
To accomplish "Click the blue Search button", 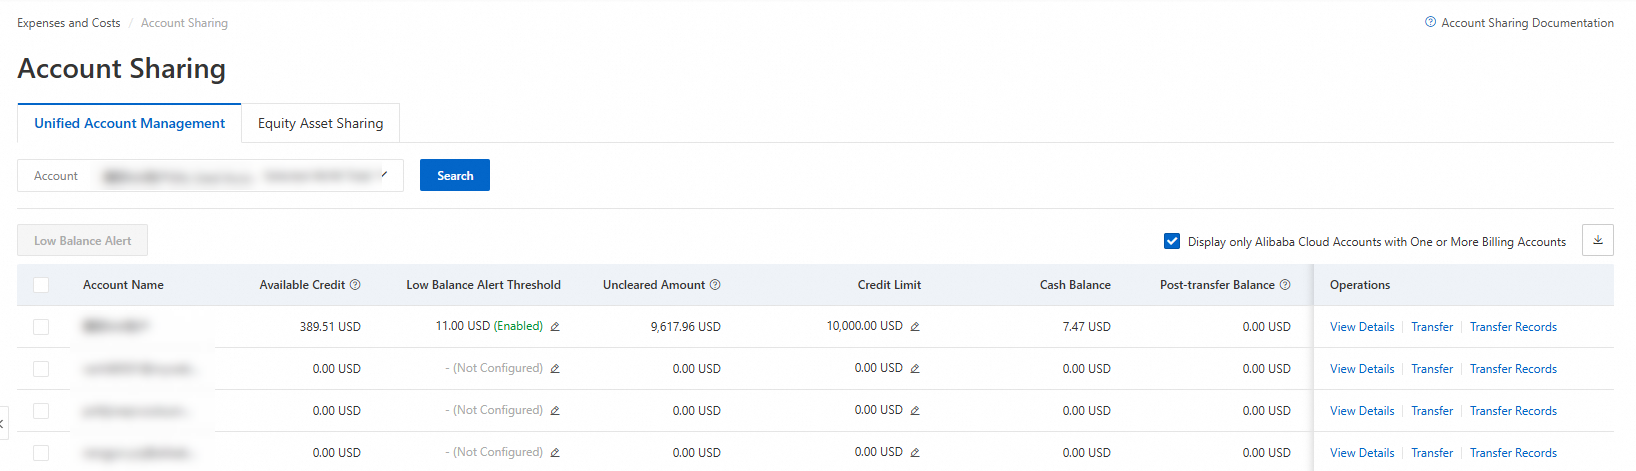I will (x=455, y=175).
